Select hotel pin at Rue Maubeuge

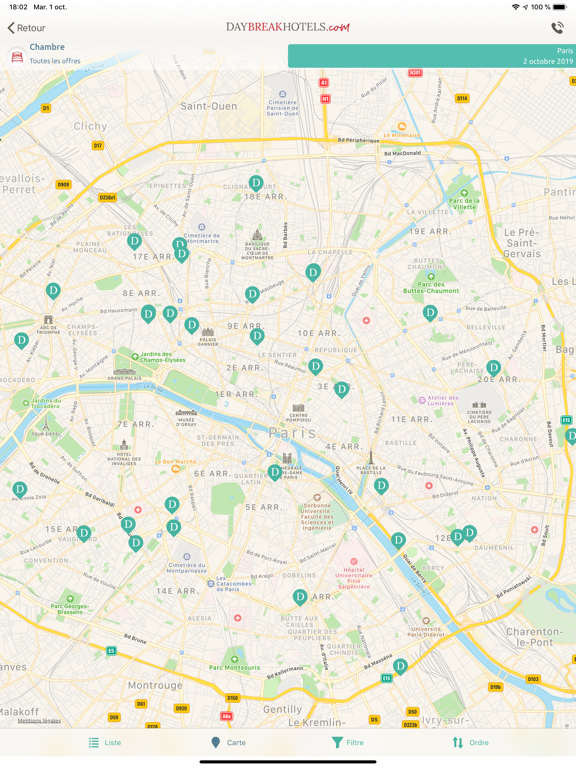tap(252, 295)
